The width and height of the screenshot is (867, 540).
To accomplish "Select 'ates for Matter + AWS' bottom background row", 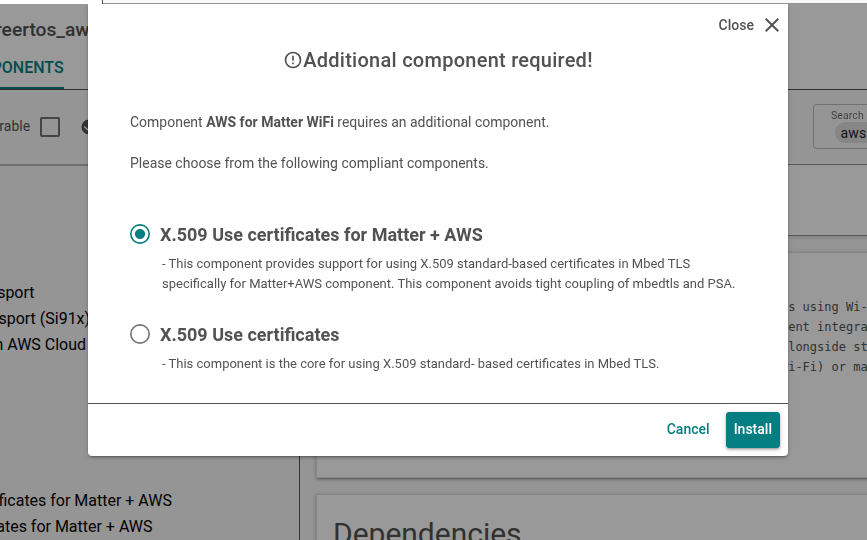I will (76, 526).
